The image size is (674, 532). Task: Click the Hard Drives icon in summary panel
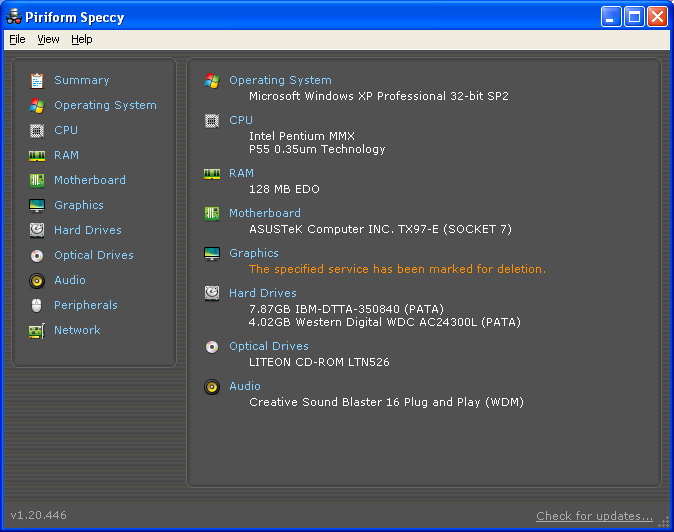tap(212, 294)
